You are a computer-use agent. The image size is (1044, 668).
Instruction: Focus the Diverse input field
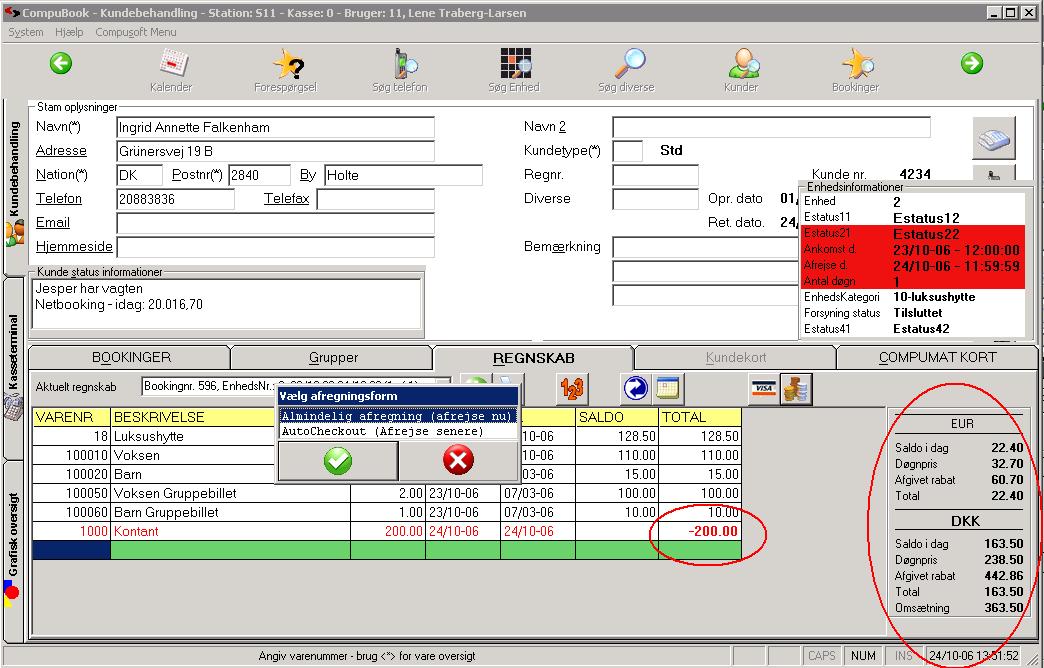coord(655,199)
